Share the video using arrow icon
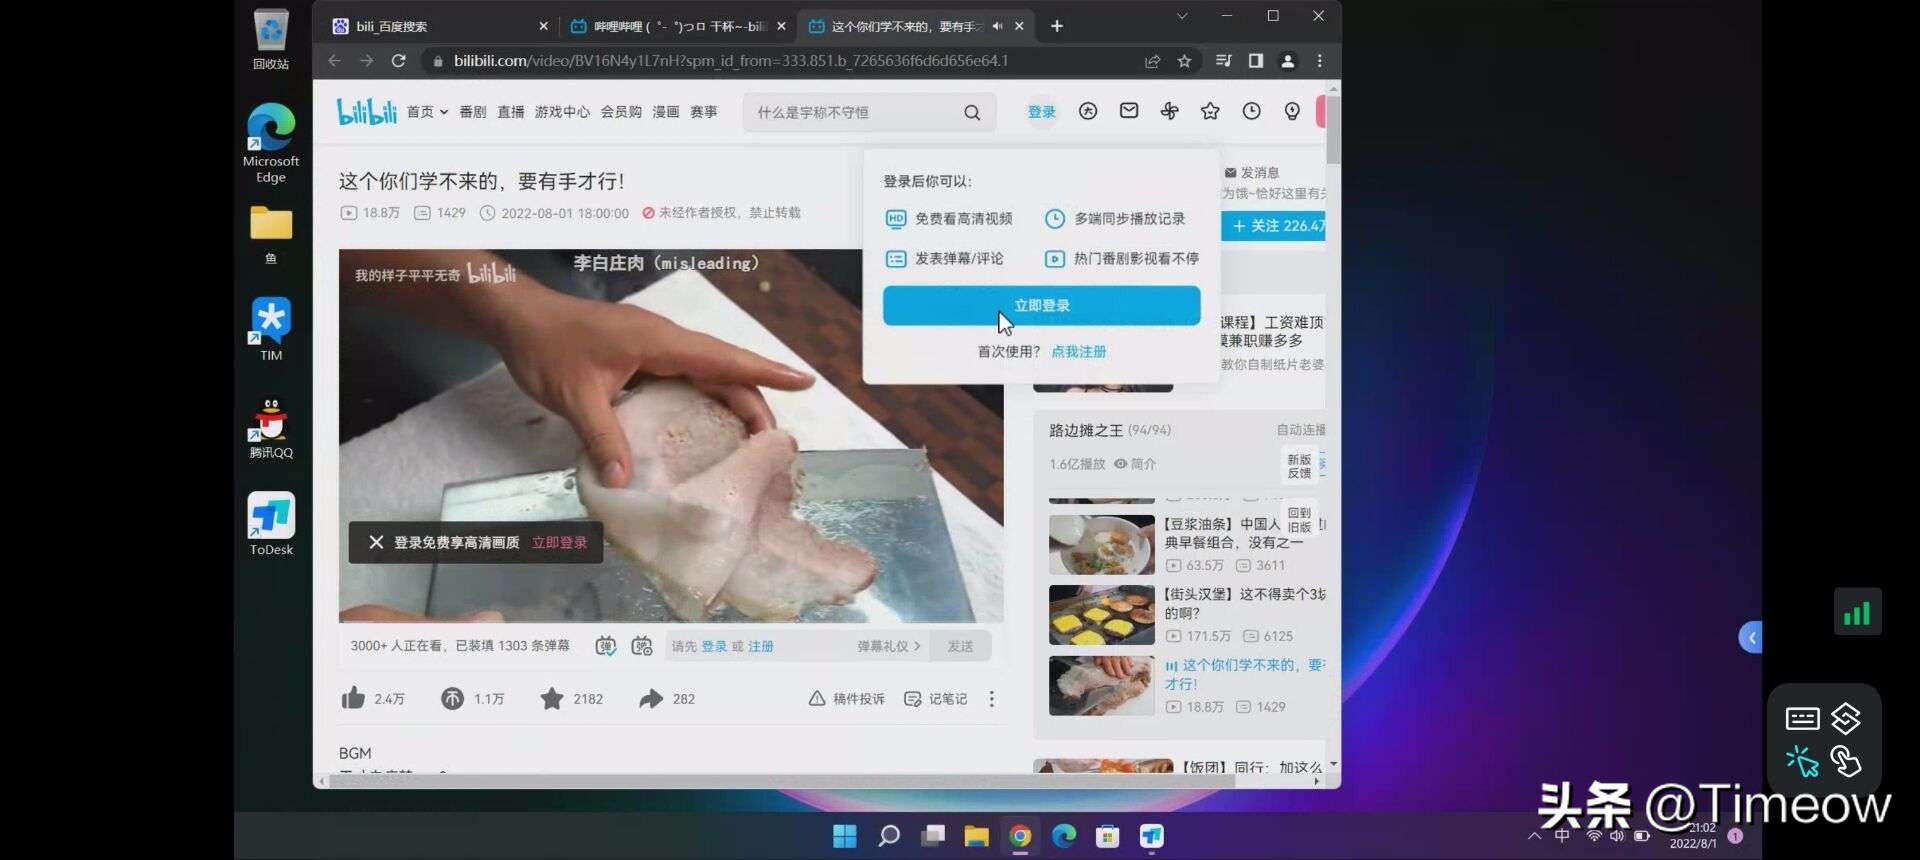 coord(651,698)
